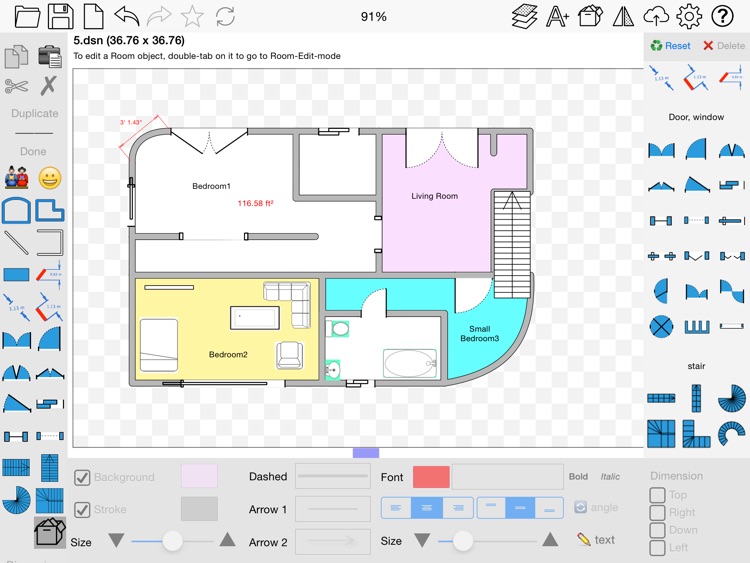Image resolution: width=750 pixels, height=563 pixels.
Task: Decrease font Size with down arrow
Action: pos(422,541)
